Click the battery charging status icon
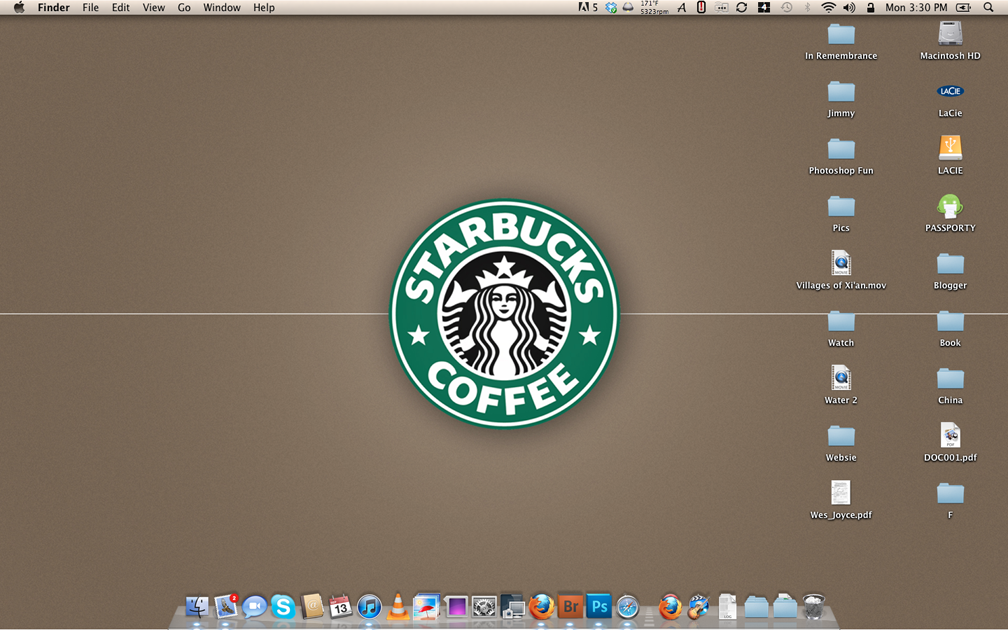1008x630 pixels. (x=964, y=8)
